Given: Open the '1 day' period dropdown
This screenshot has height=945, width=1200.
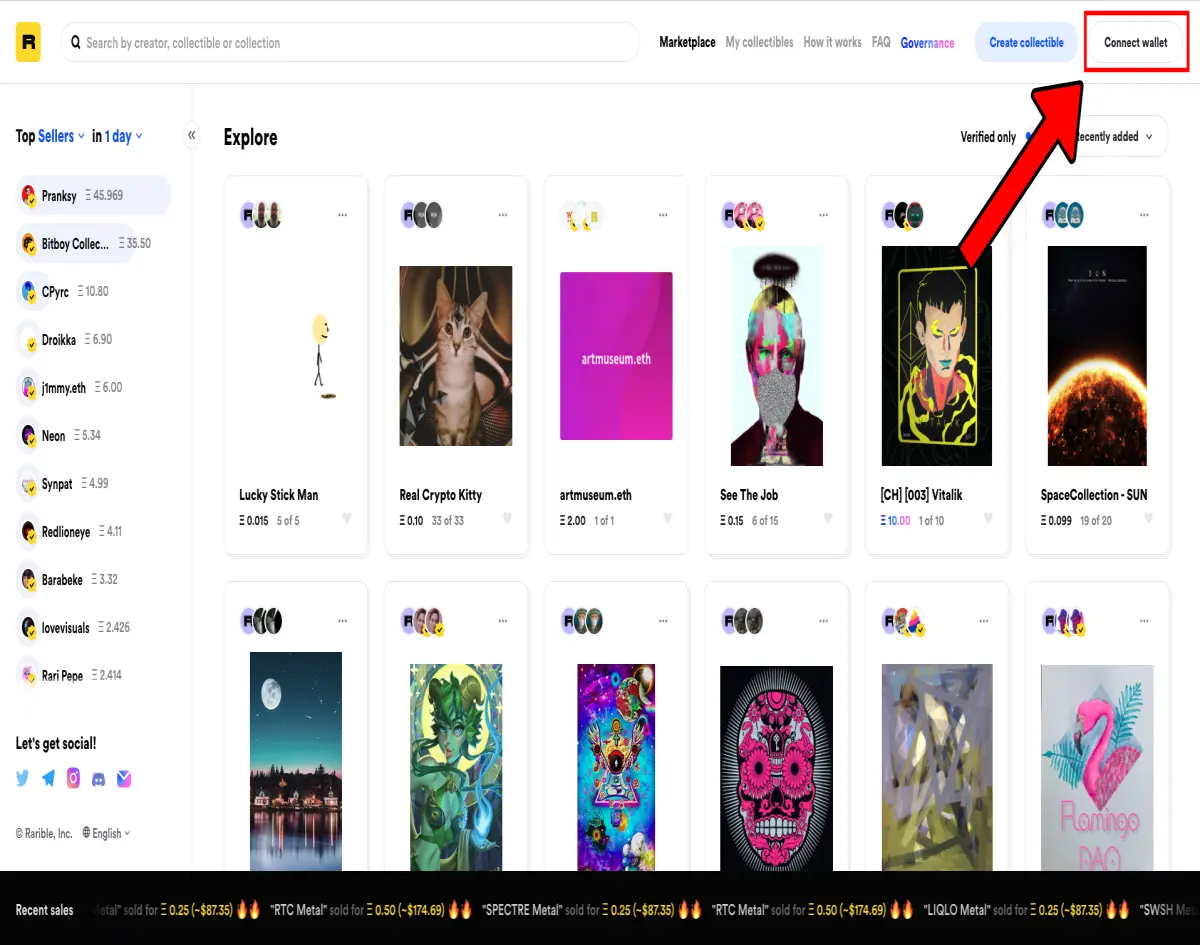Looking at the screenshot, I should coord(124,136).
